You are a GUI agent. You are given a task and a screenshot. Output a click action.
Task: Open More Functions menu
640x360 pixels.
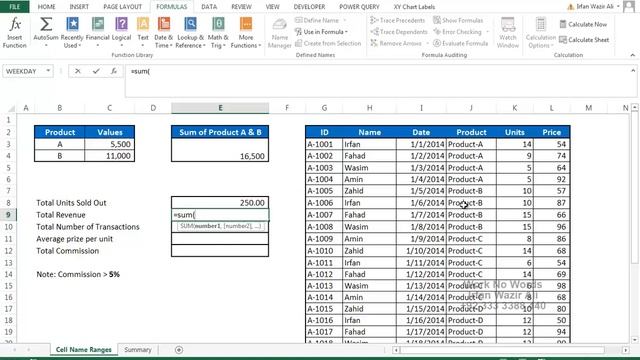(x=246, y=33)
